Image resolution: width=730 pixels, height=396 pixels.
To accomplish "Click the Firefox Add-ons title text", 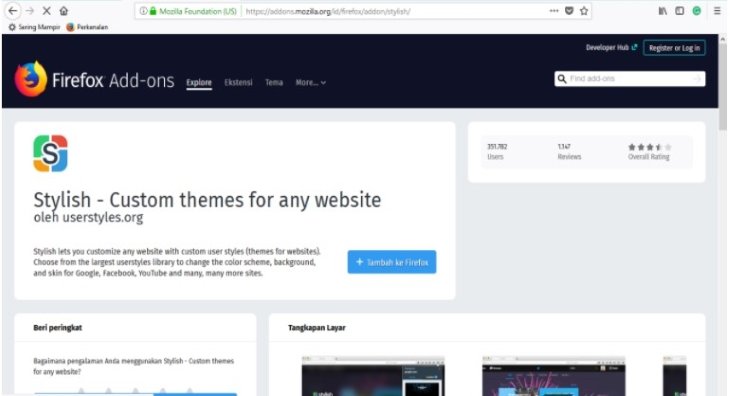I will [x=113, y=81].
